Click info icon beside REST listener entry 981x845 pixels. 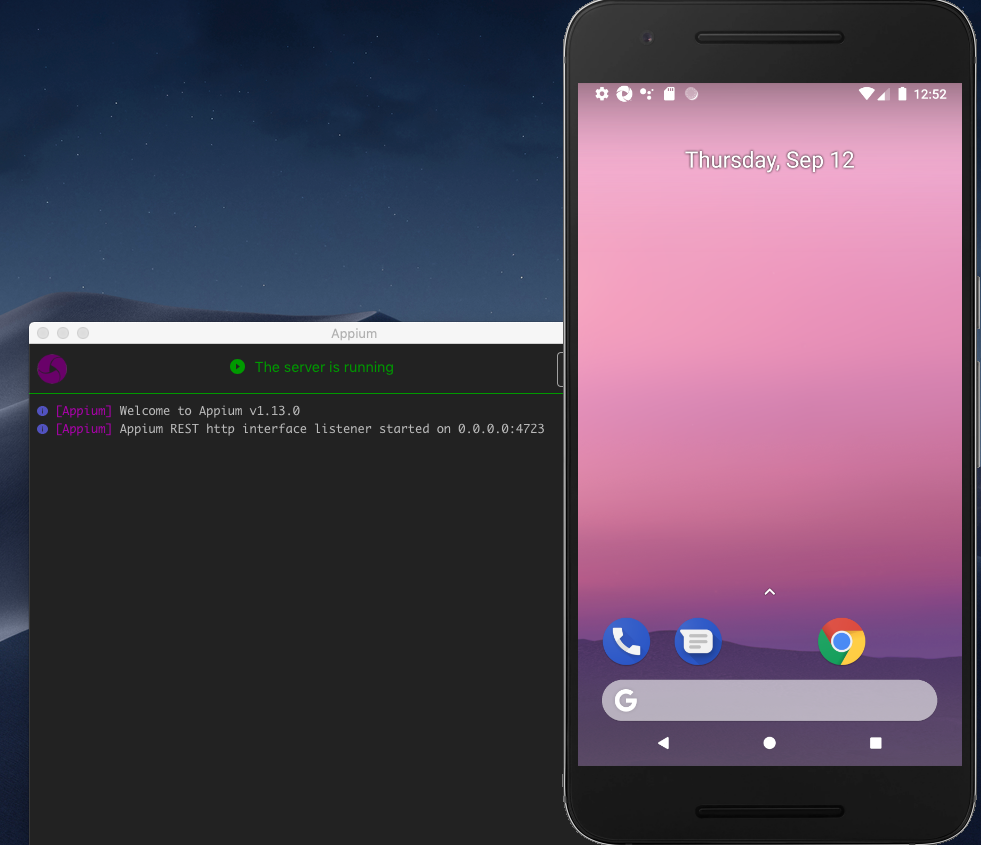tap(43, 429)
